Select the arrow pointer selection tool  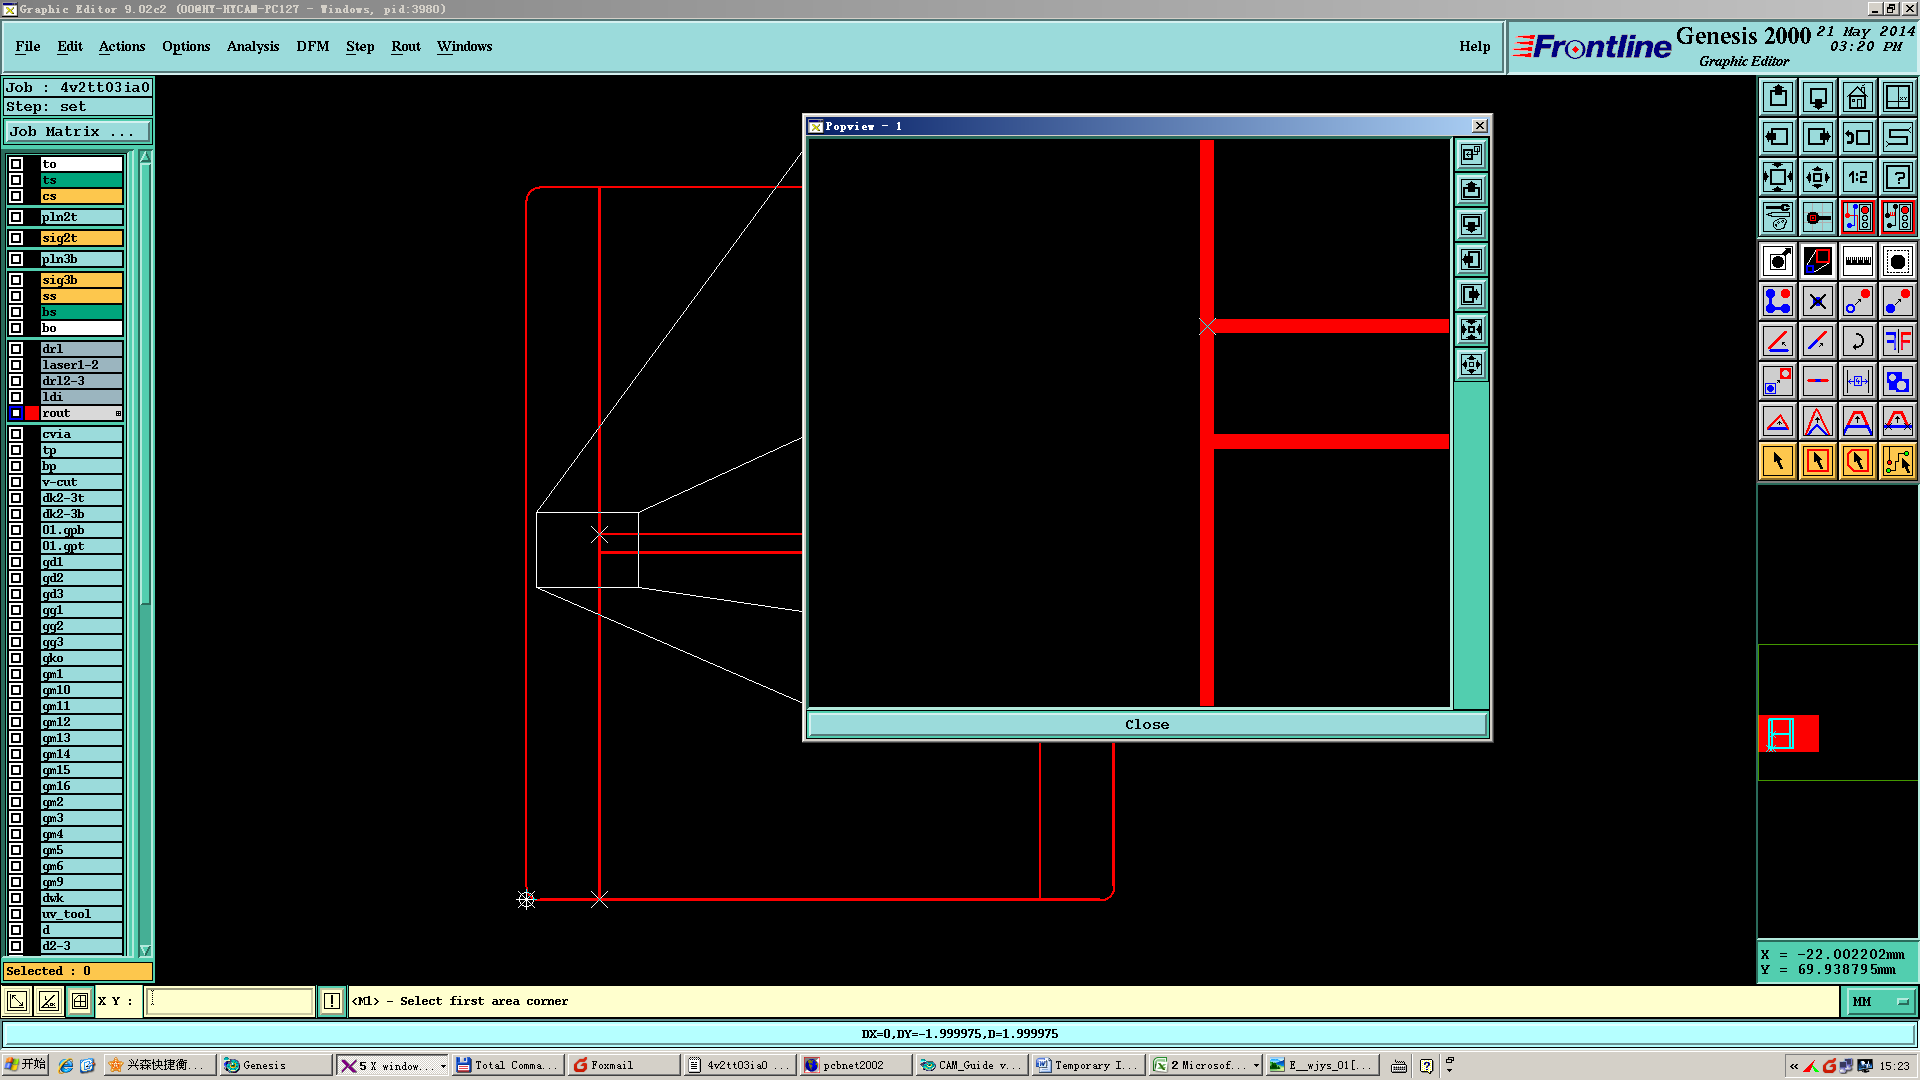(1778, 461)
